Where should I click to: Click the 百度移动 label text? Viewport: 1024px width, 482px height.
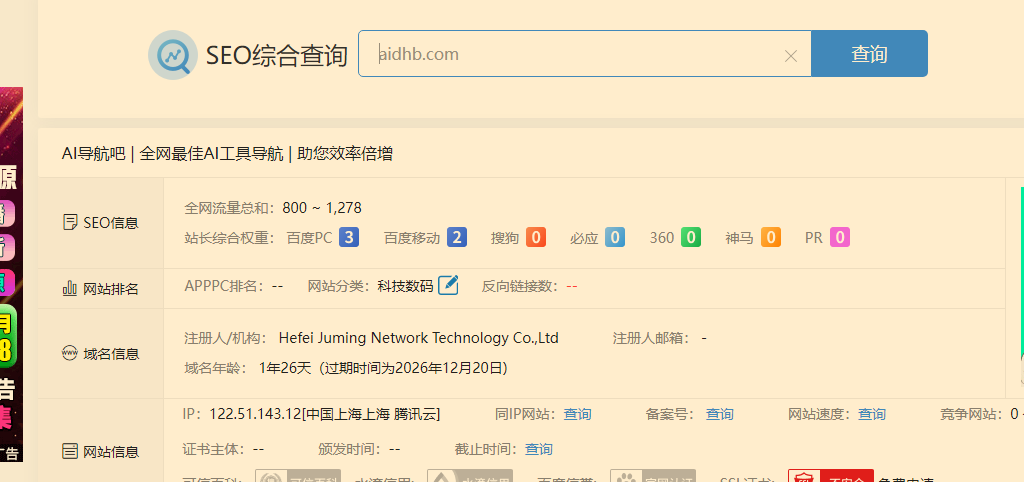[412, 238]
